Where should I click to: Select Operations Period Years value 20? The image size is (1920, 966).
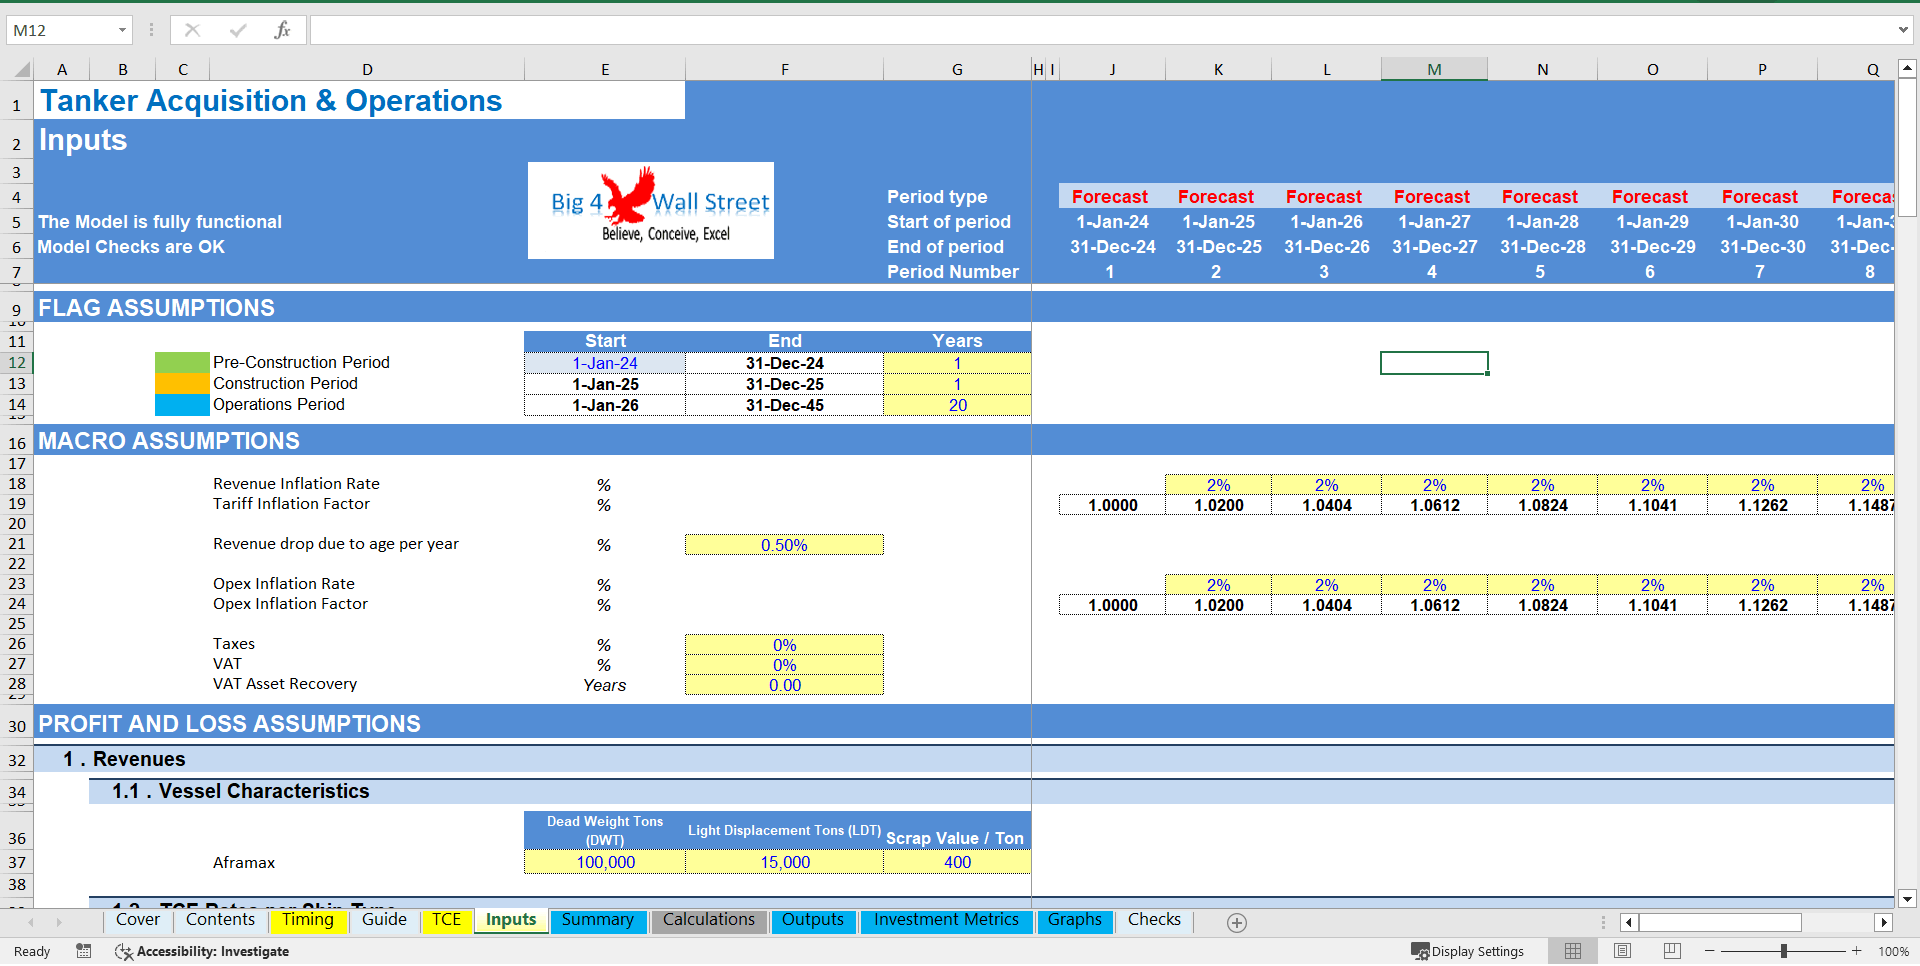pyautogui.click(x=957, y=405)
